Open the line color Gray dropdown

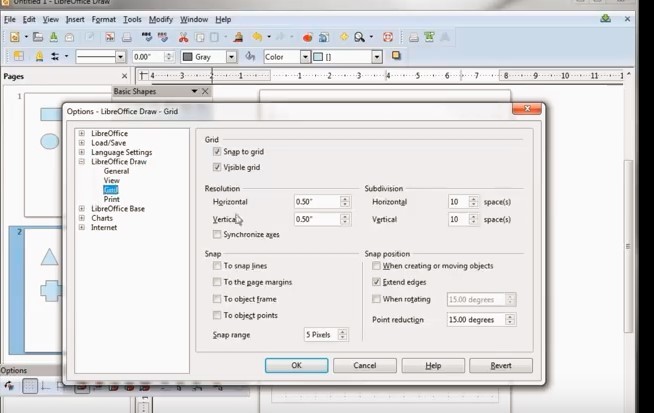coord(231,57)
